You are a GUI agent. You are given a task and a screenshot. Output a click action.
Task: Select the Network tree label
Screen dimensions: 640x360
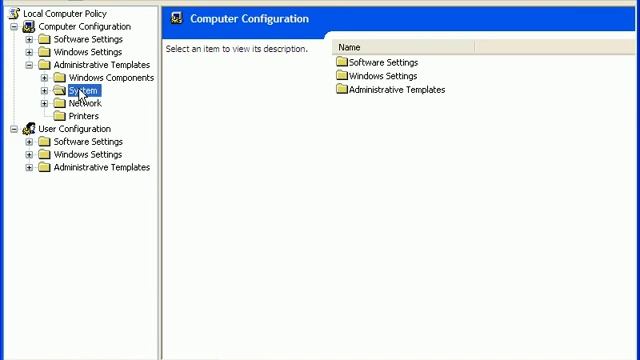pyautogui.click(x=85, y=103)
